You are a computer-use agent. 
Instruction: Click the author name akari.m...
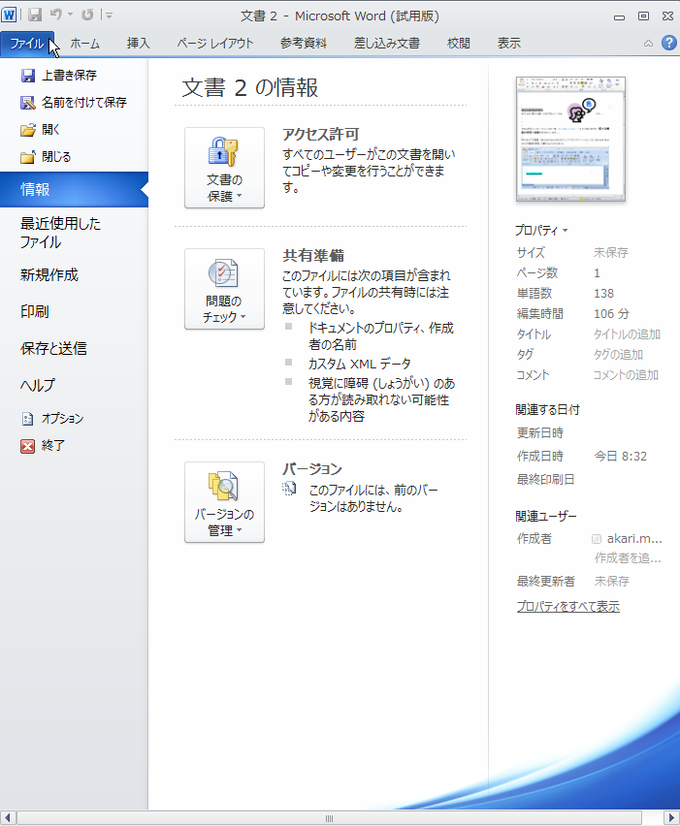tap(635, 539)
